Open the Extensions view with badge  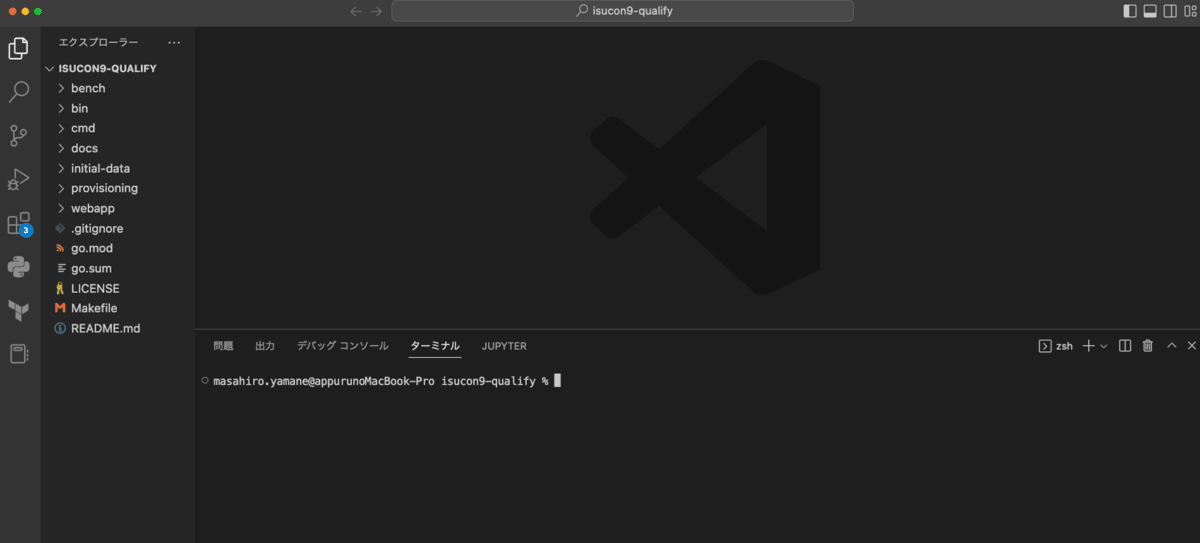tap(18, 224)
